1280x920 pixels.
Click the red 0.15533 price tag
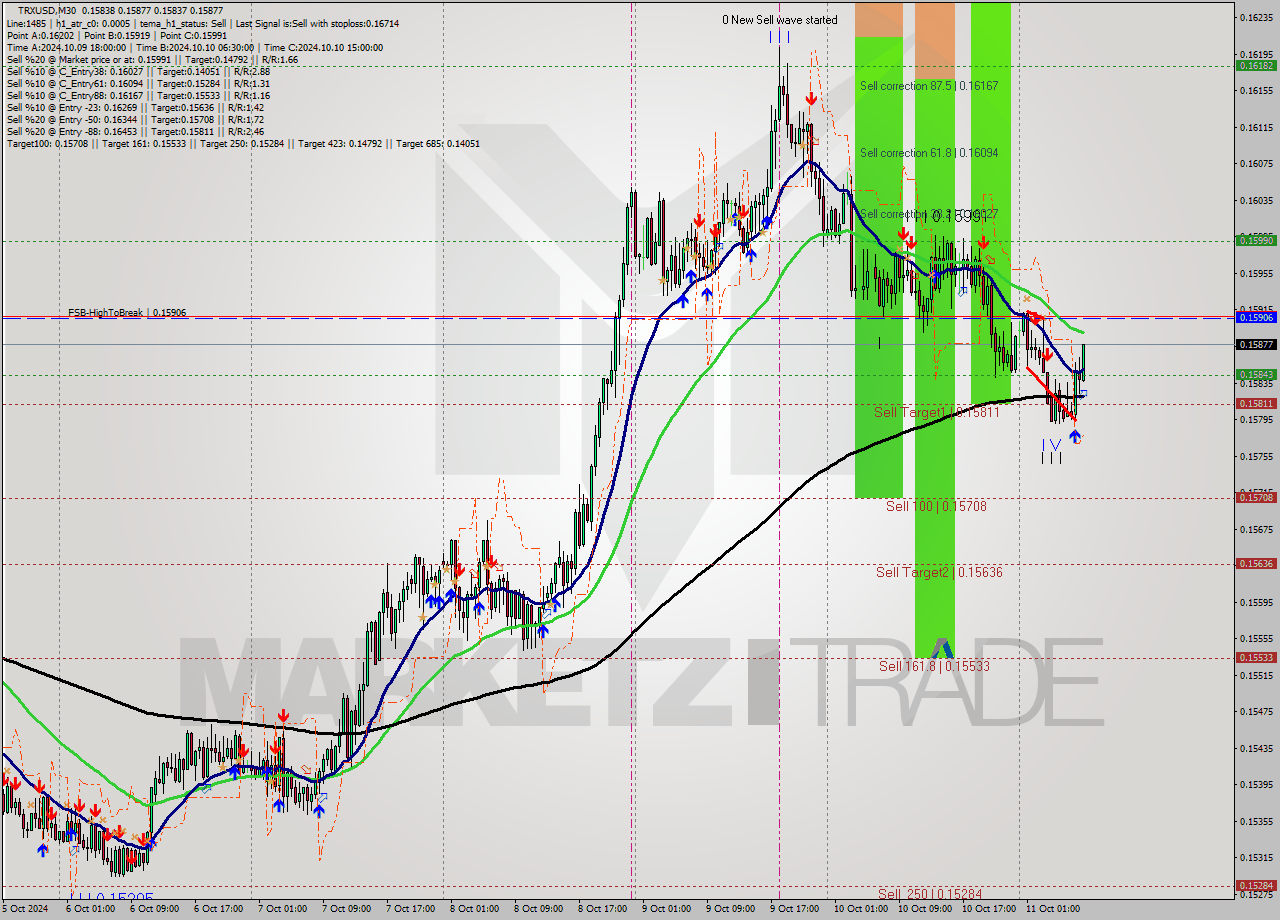1256,657
